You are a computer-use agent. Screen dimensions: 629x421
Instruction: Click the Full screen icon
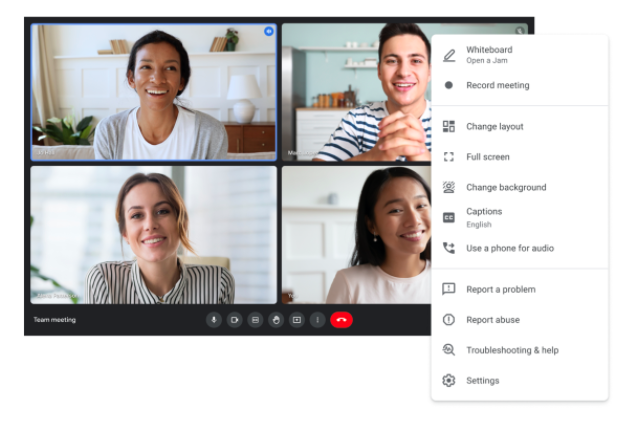click(449, 157)
